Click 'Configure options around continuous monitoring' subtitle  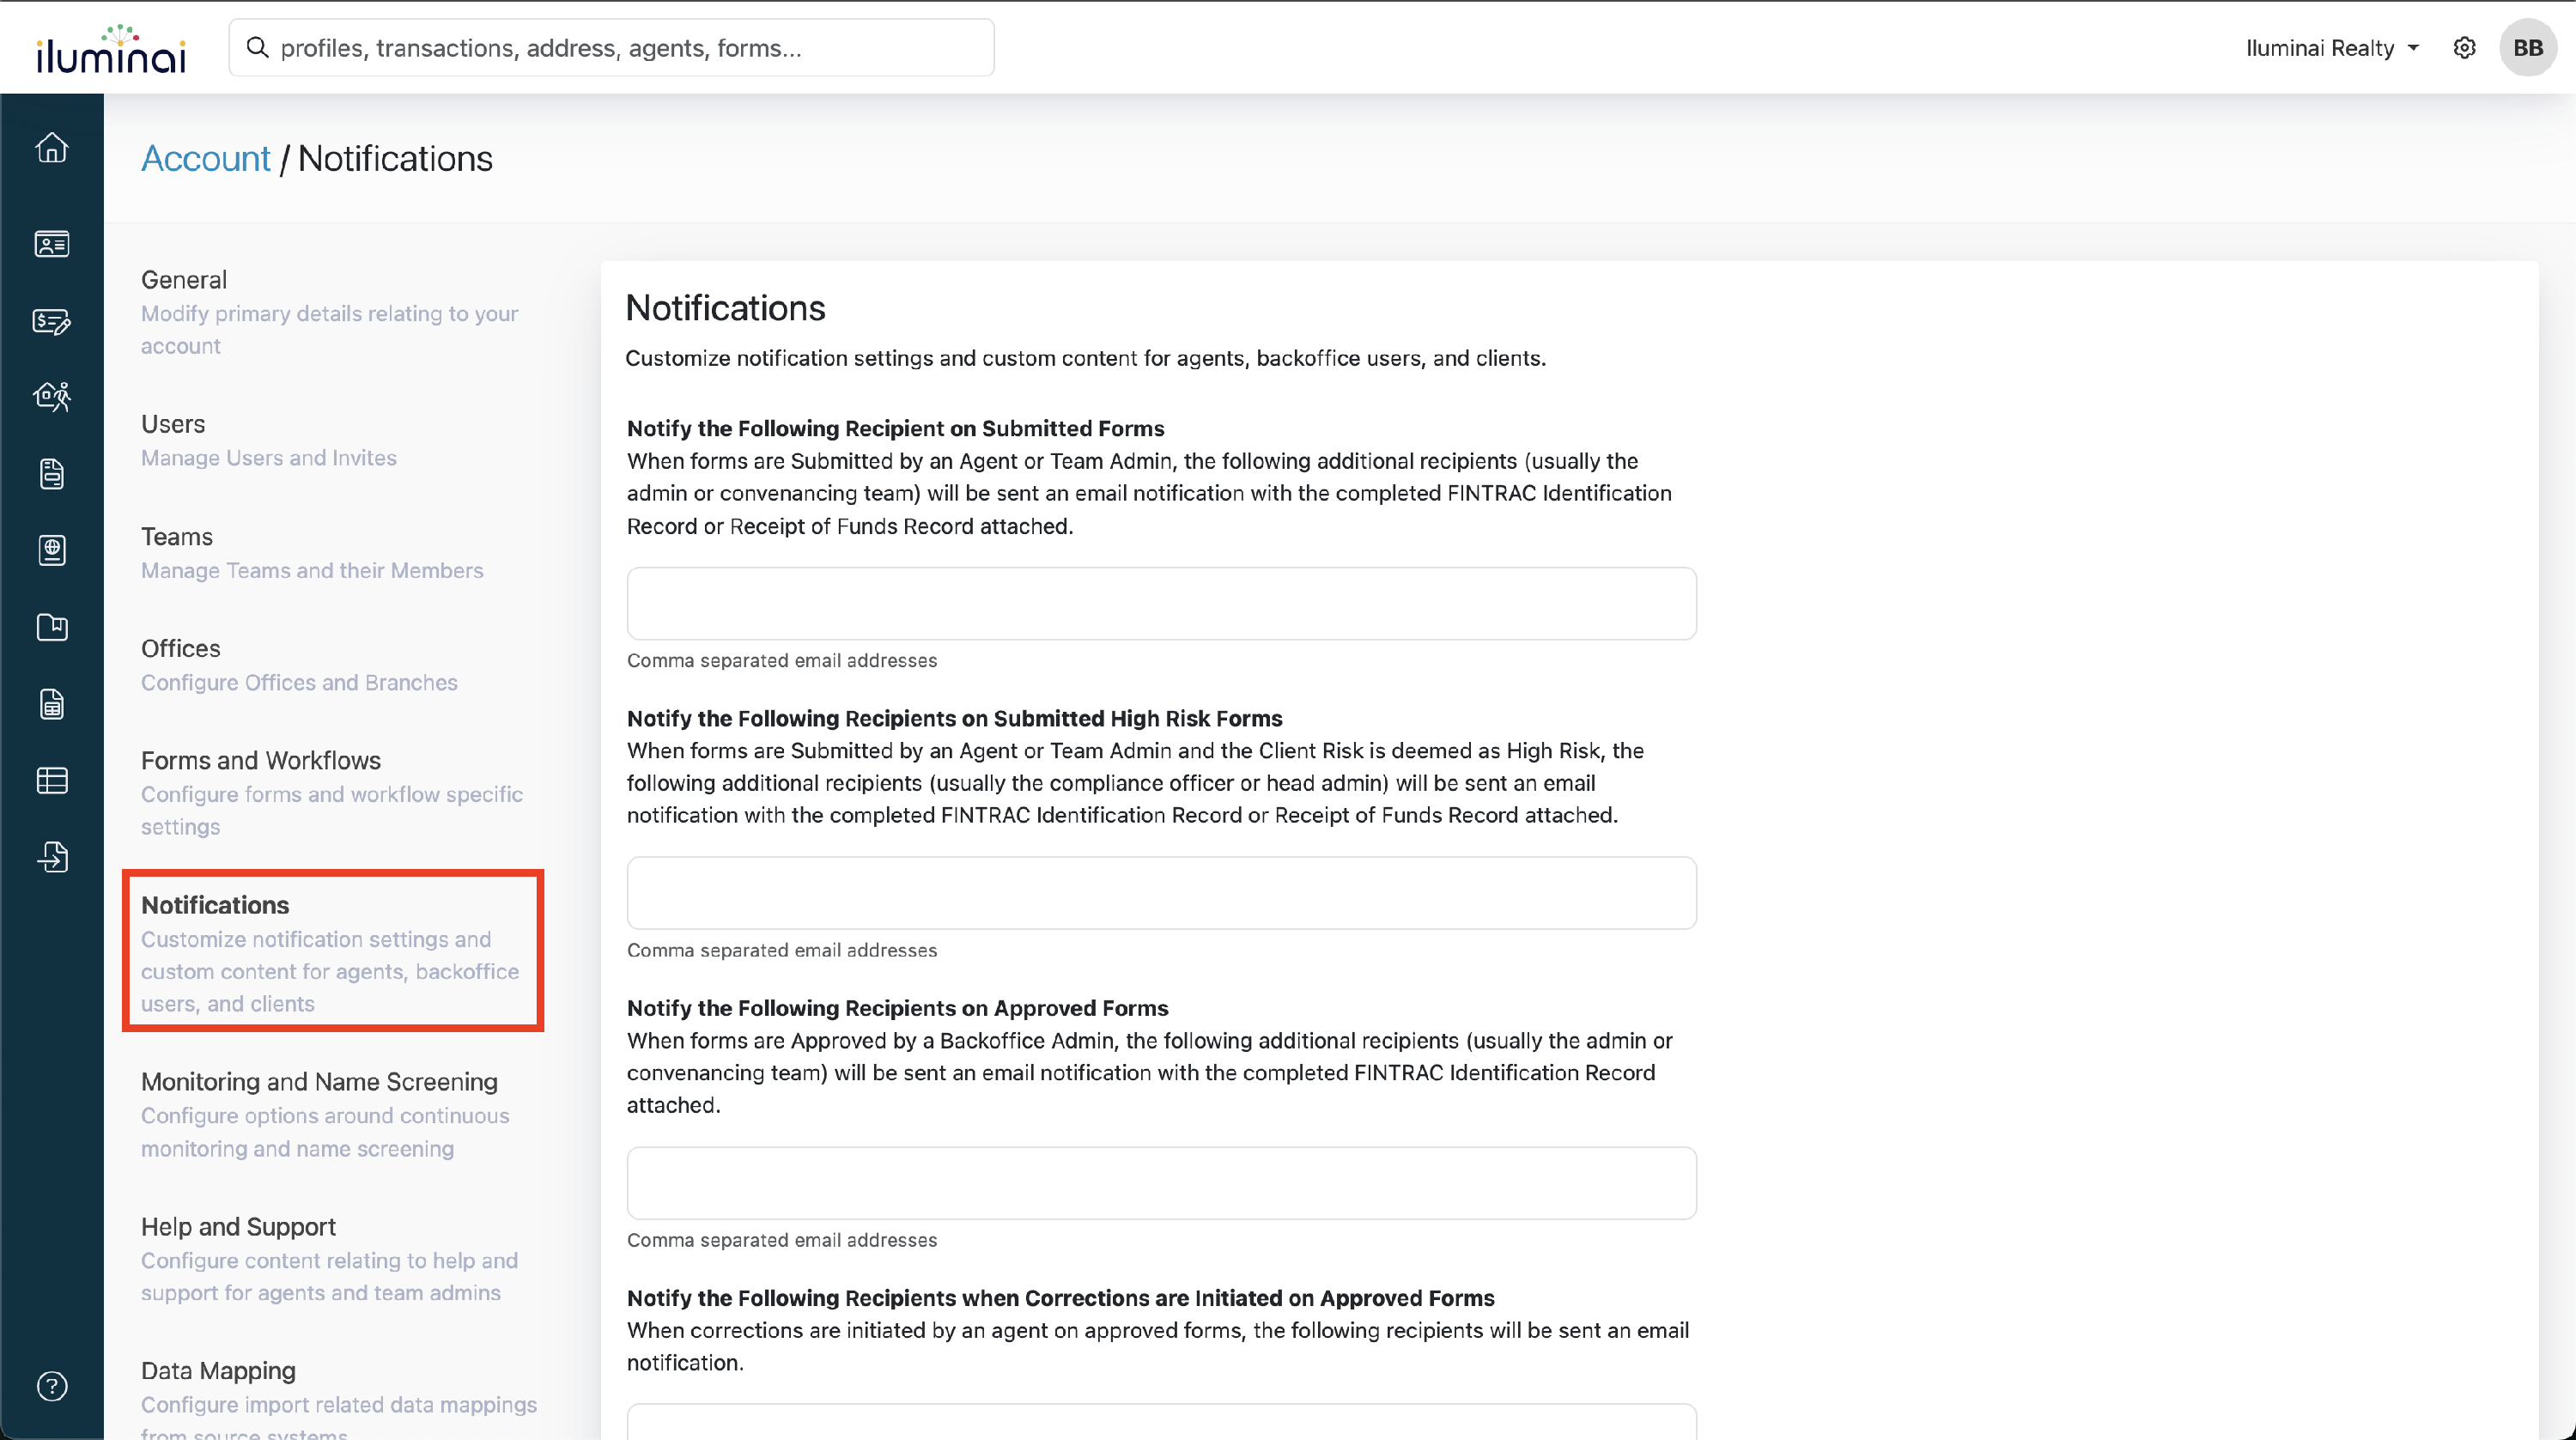coord(325,1132)
